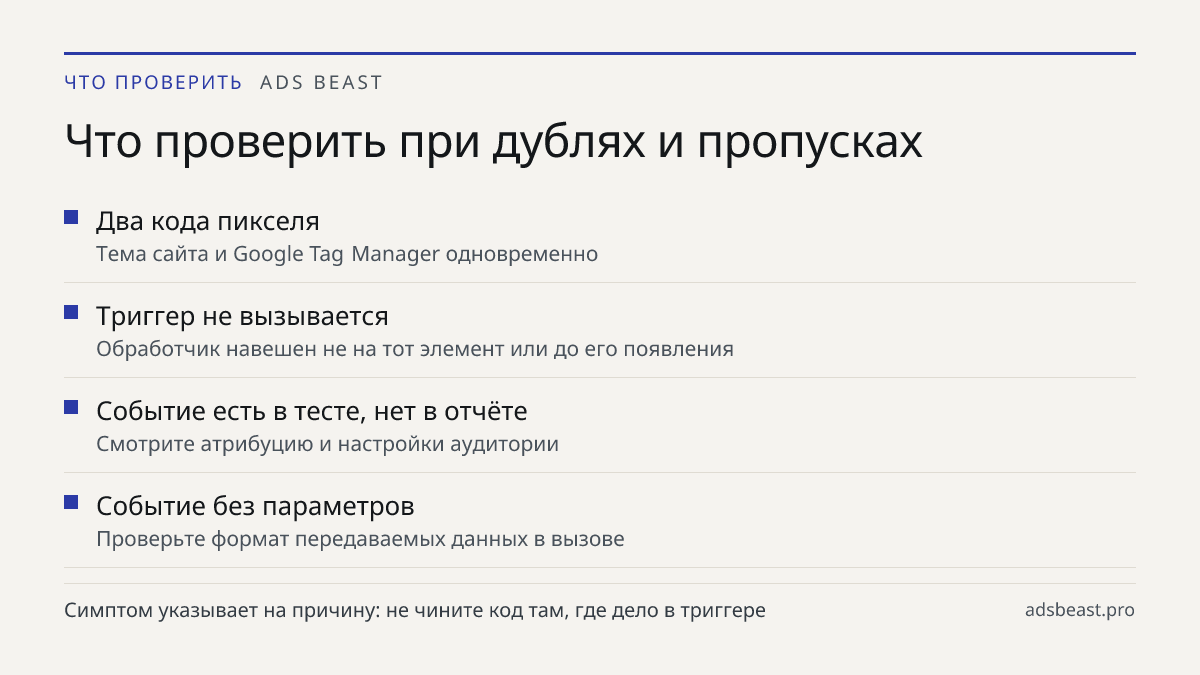Click the line "Проверьте формат передаваемых данных в вызове"
1200x675 pixels.
tap(360, 539)
